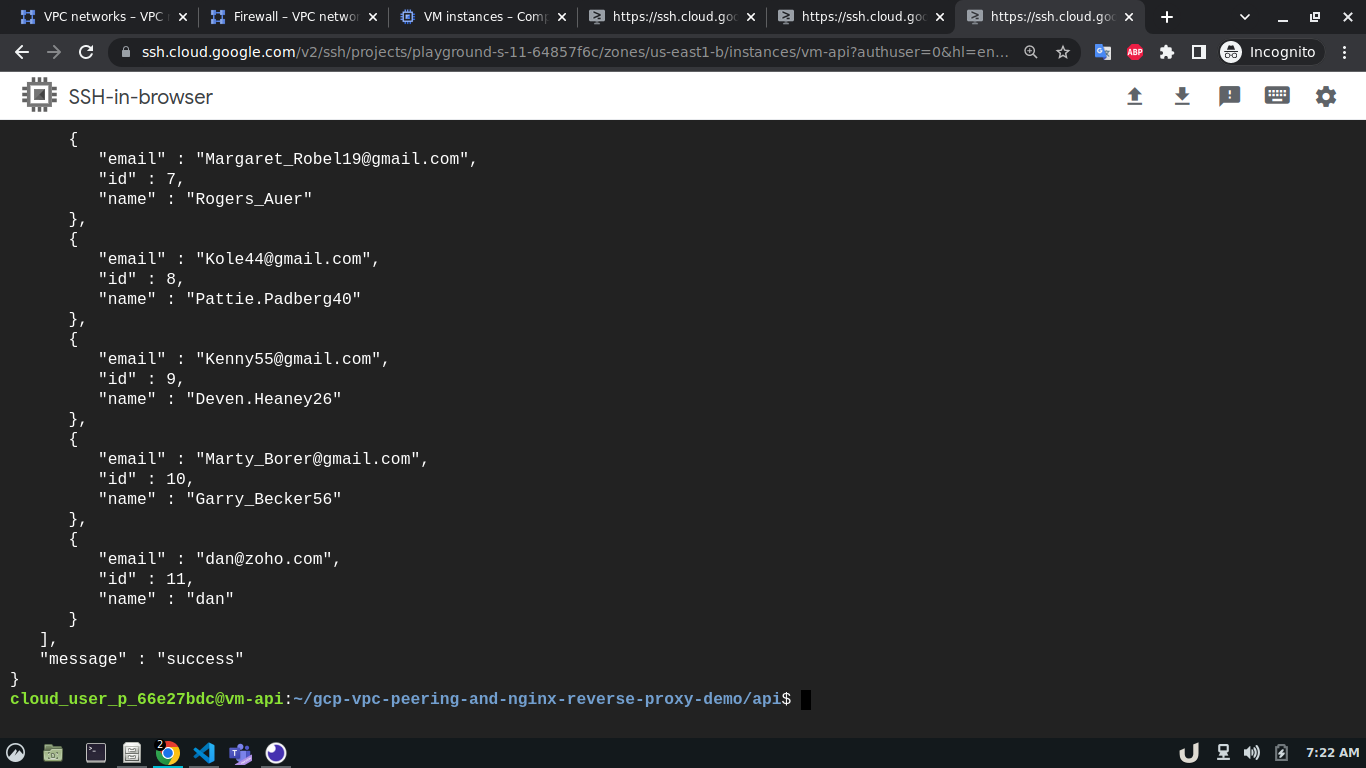Open the volume control tray icon

[1252, 753]
